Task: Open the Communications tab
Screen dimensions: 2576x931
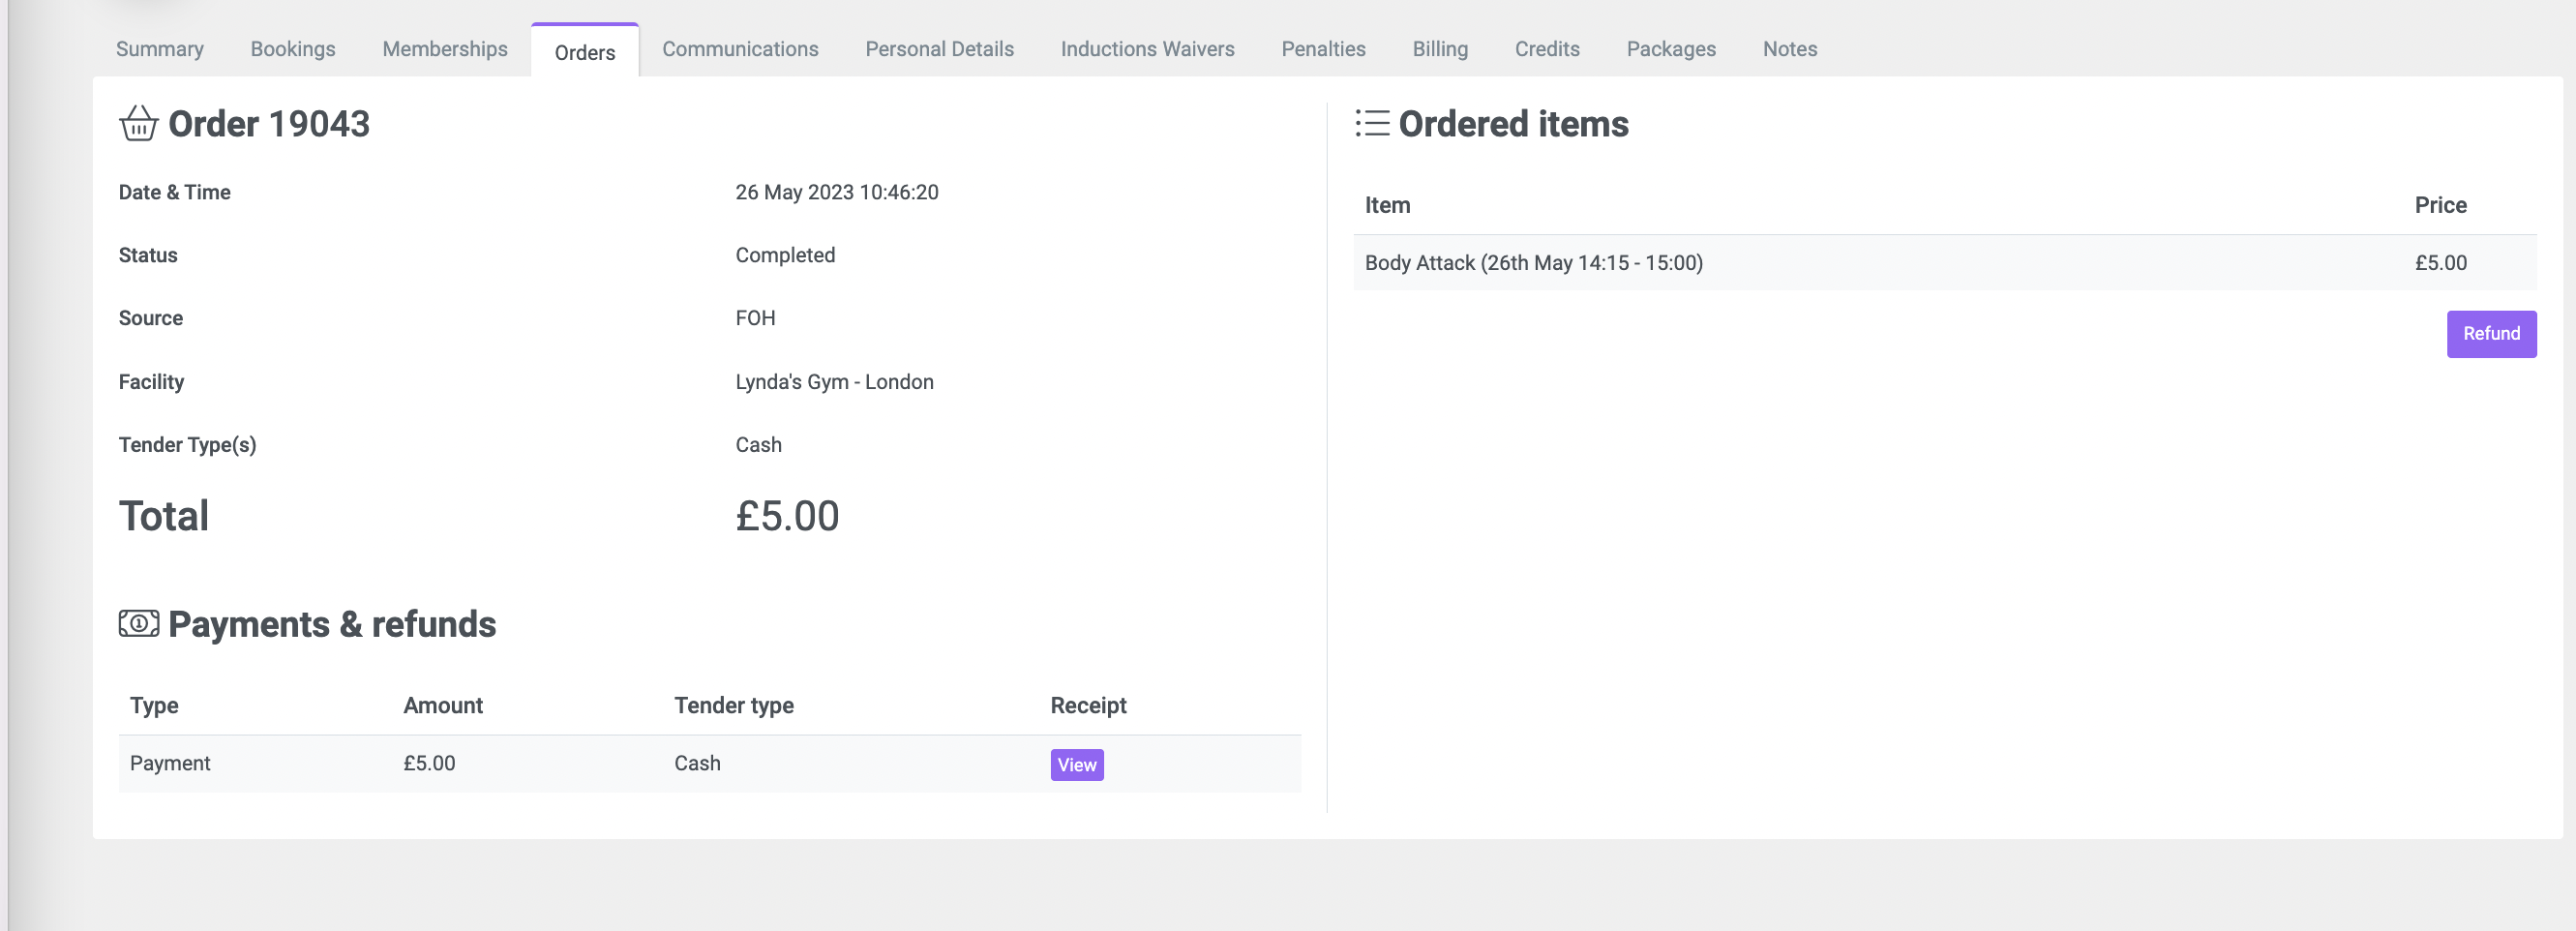Action: click(x=740, y=49)
